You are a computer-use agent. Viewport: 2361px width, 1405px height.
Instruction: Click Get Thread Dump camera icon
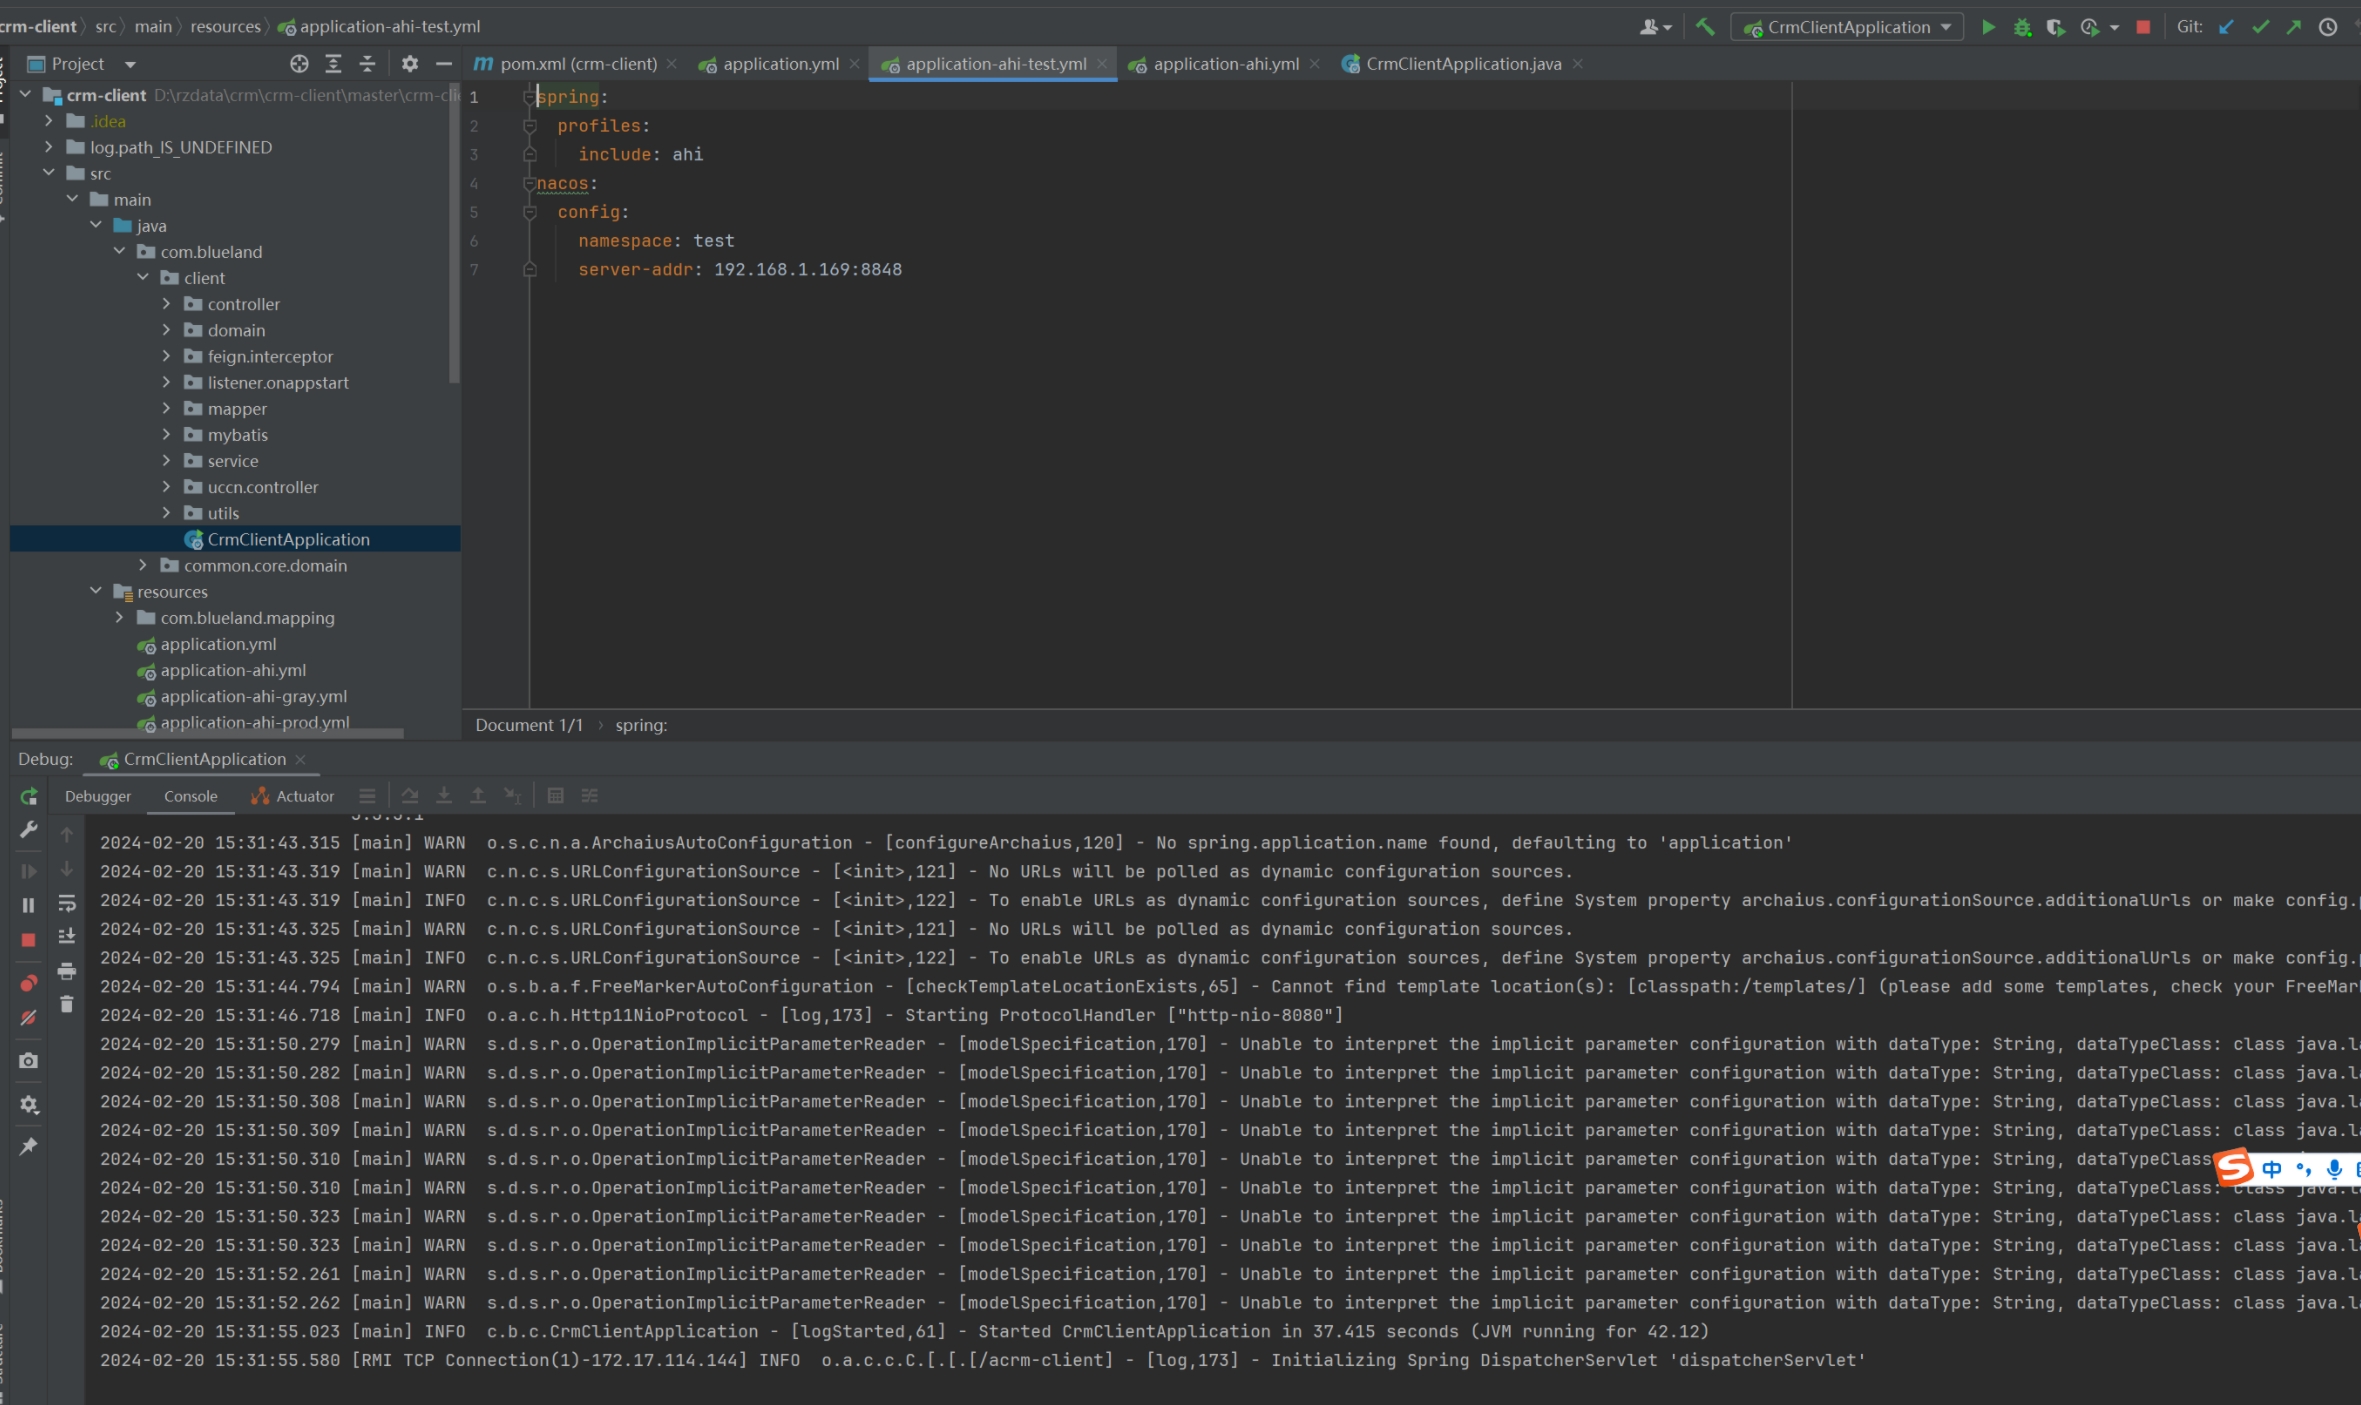click(x=28, y=1061)
